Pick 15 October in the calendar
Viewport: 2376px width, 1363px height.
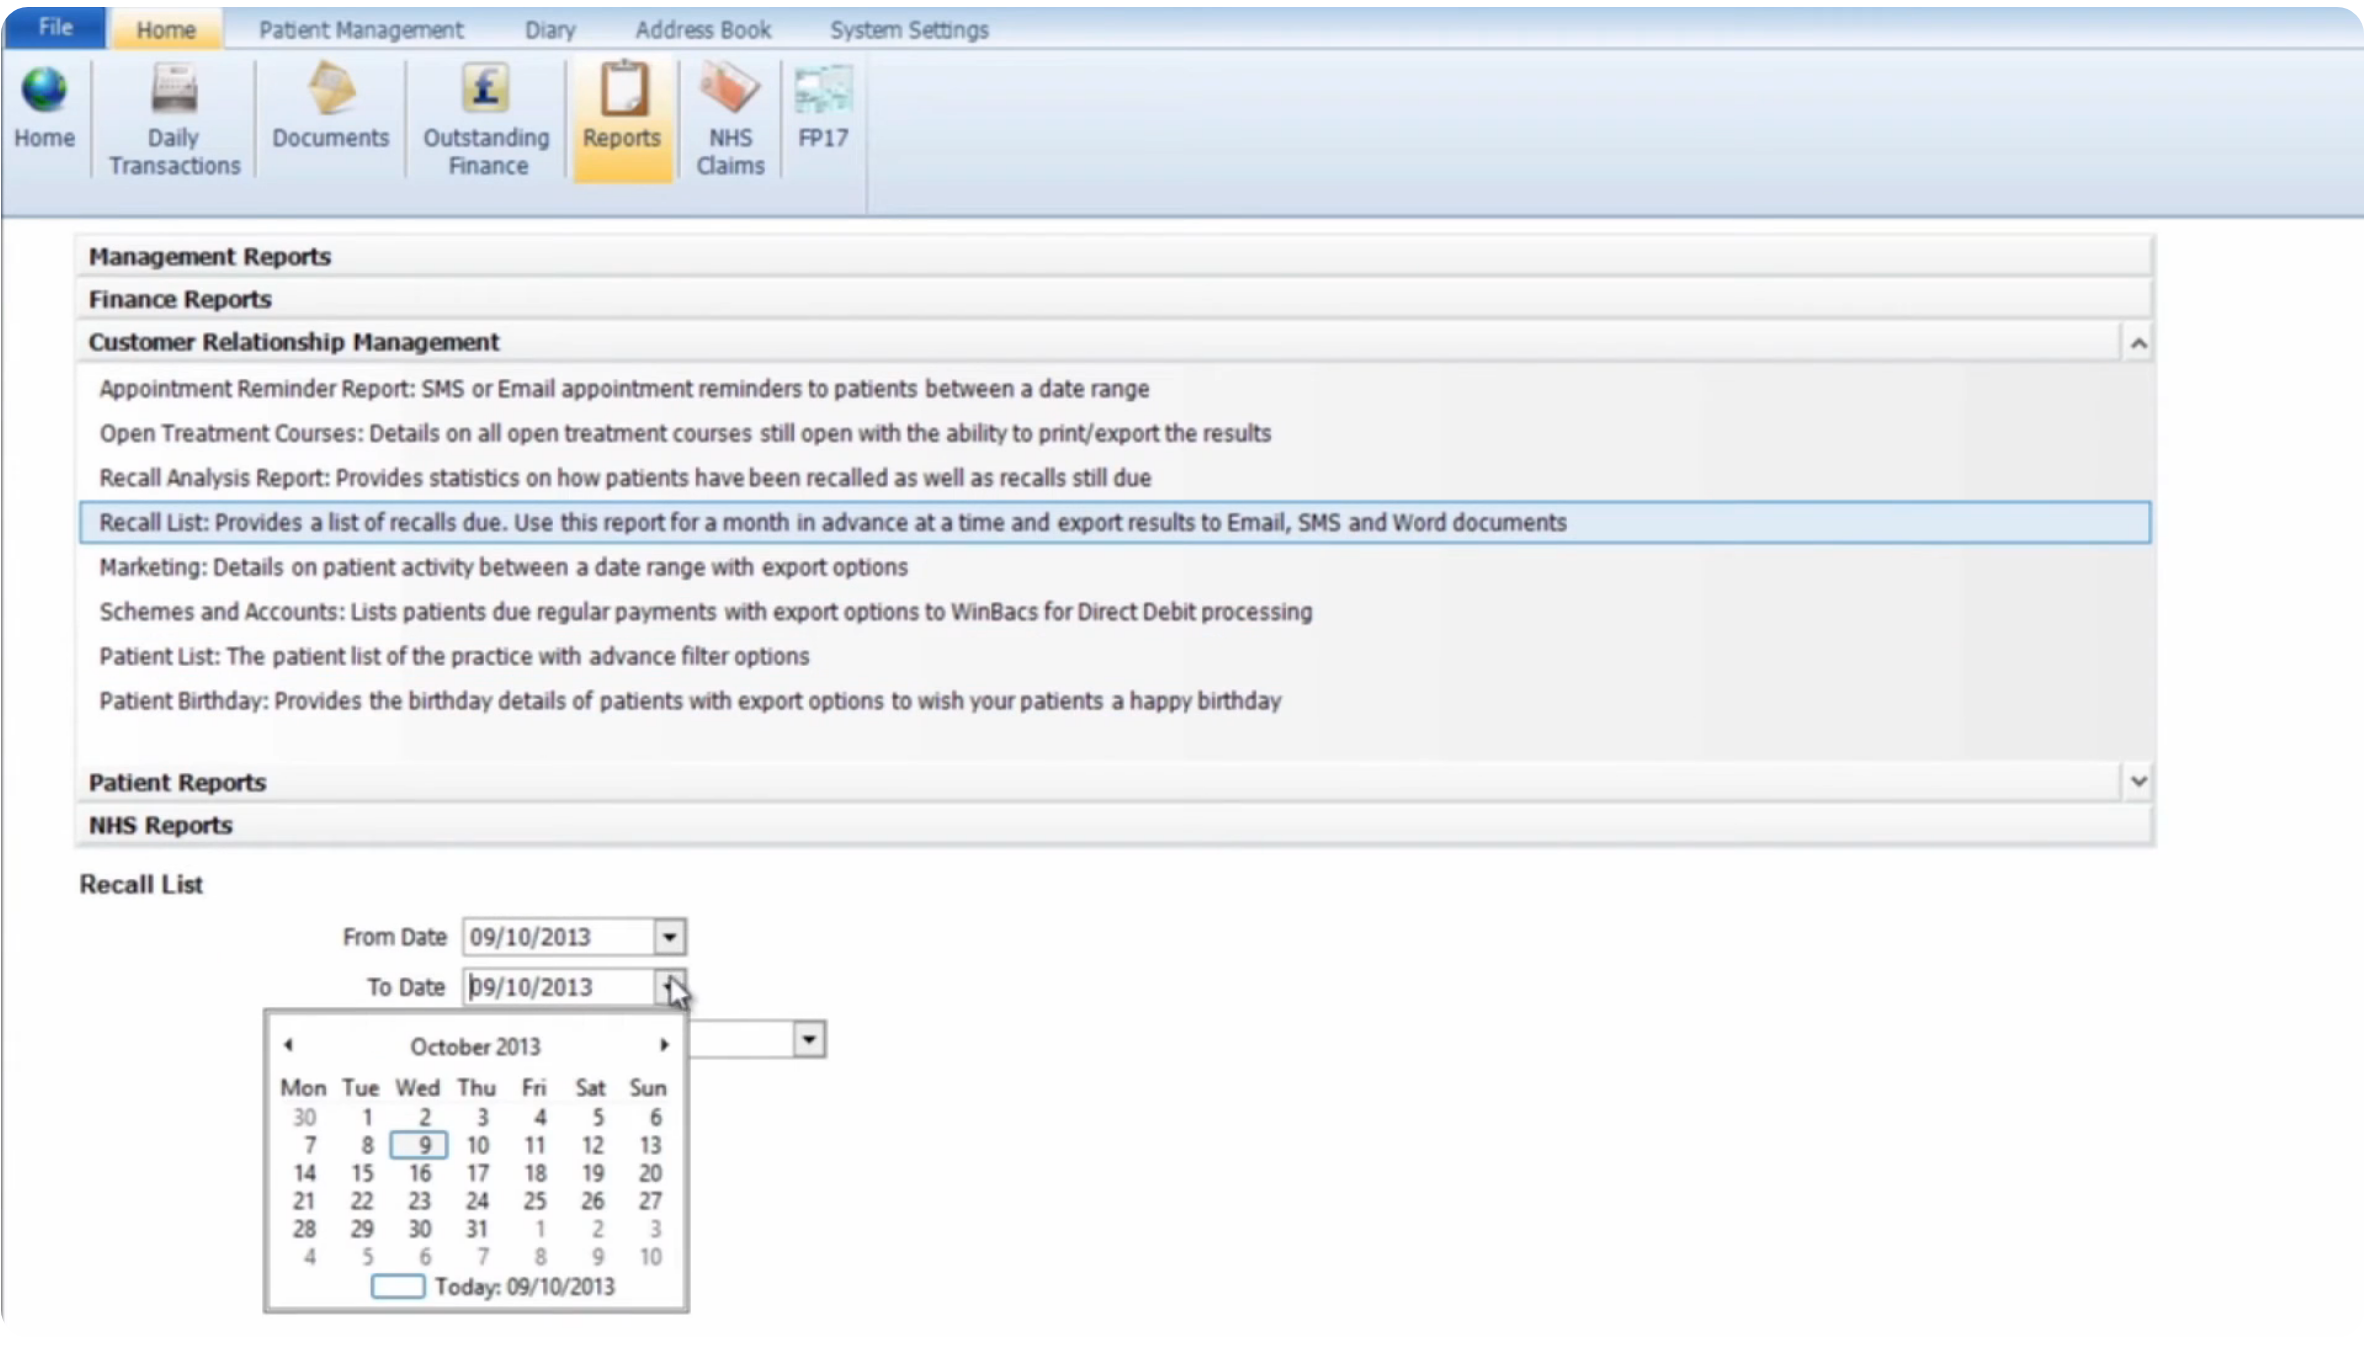coord(362,1173)
